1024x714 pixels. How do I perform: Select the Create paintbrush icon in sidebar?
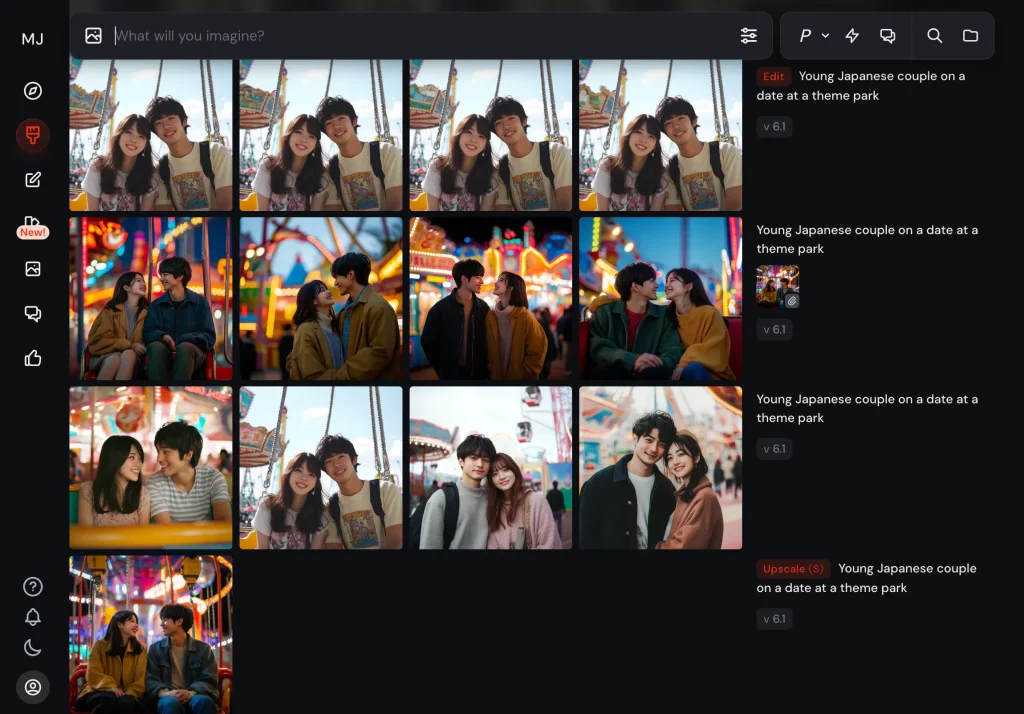pyautogui.click(x=33, y=135)
